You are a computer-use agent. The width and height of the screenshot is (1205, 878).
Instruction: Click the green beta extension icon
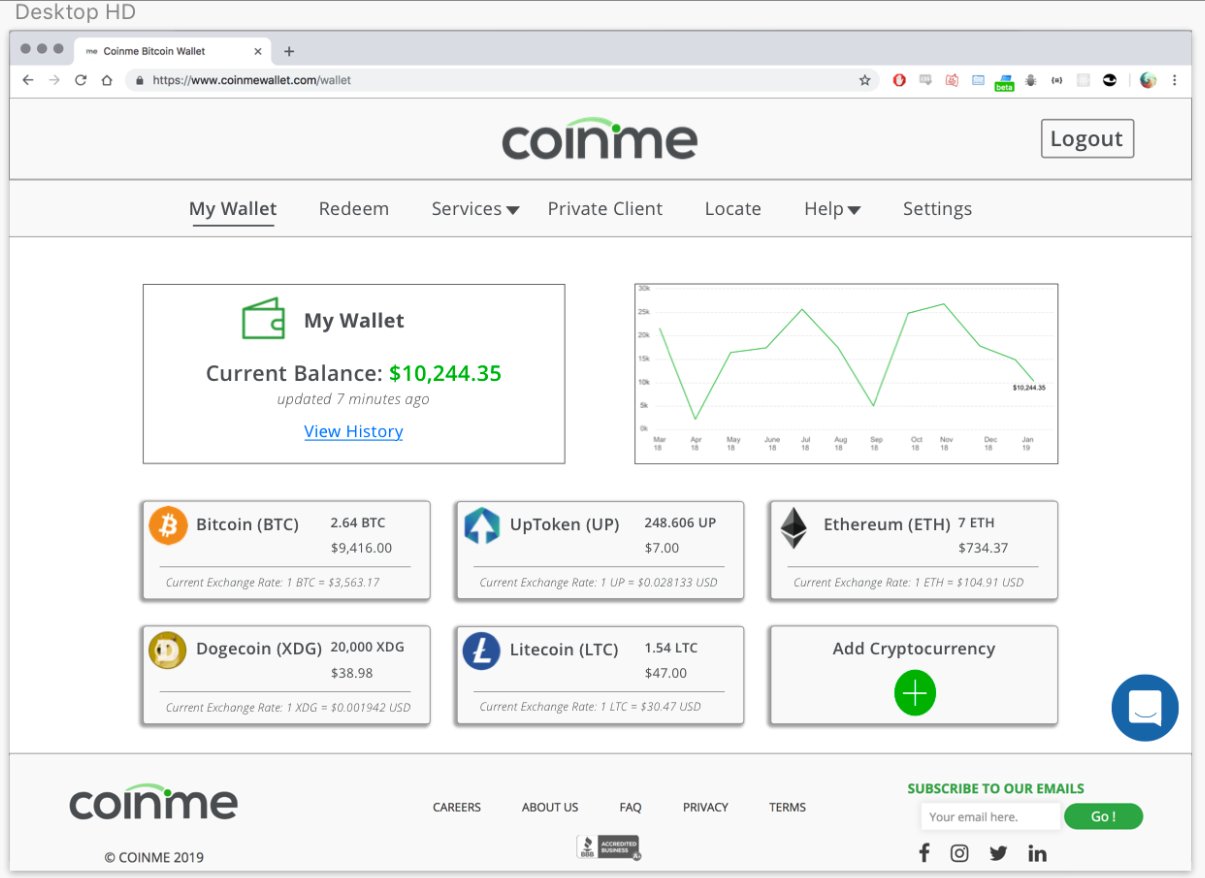click(1004, 82)
